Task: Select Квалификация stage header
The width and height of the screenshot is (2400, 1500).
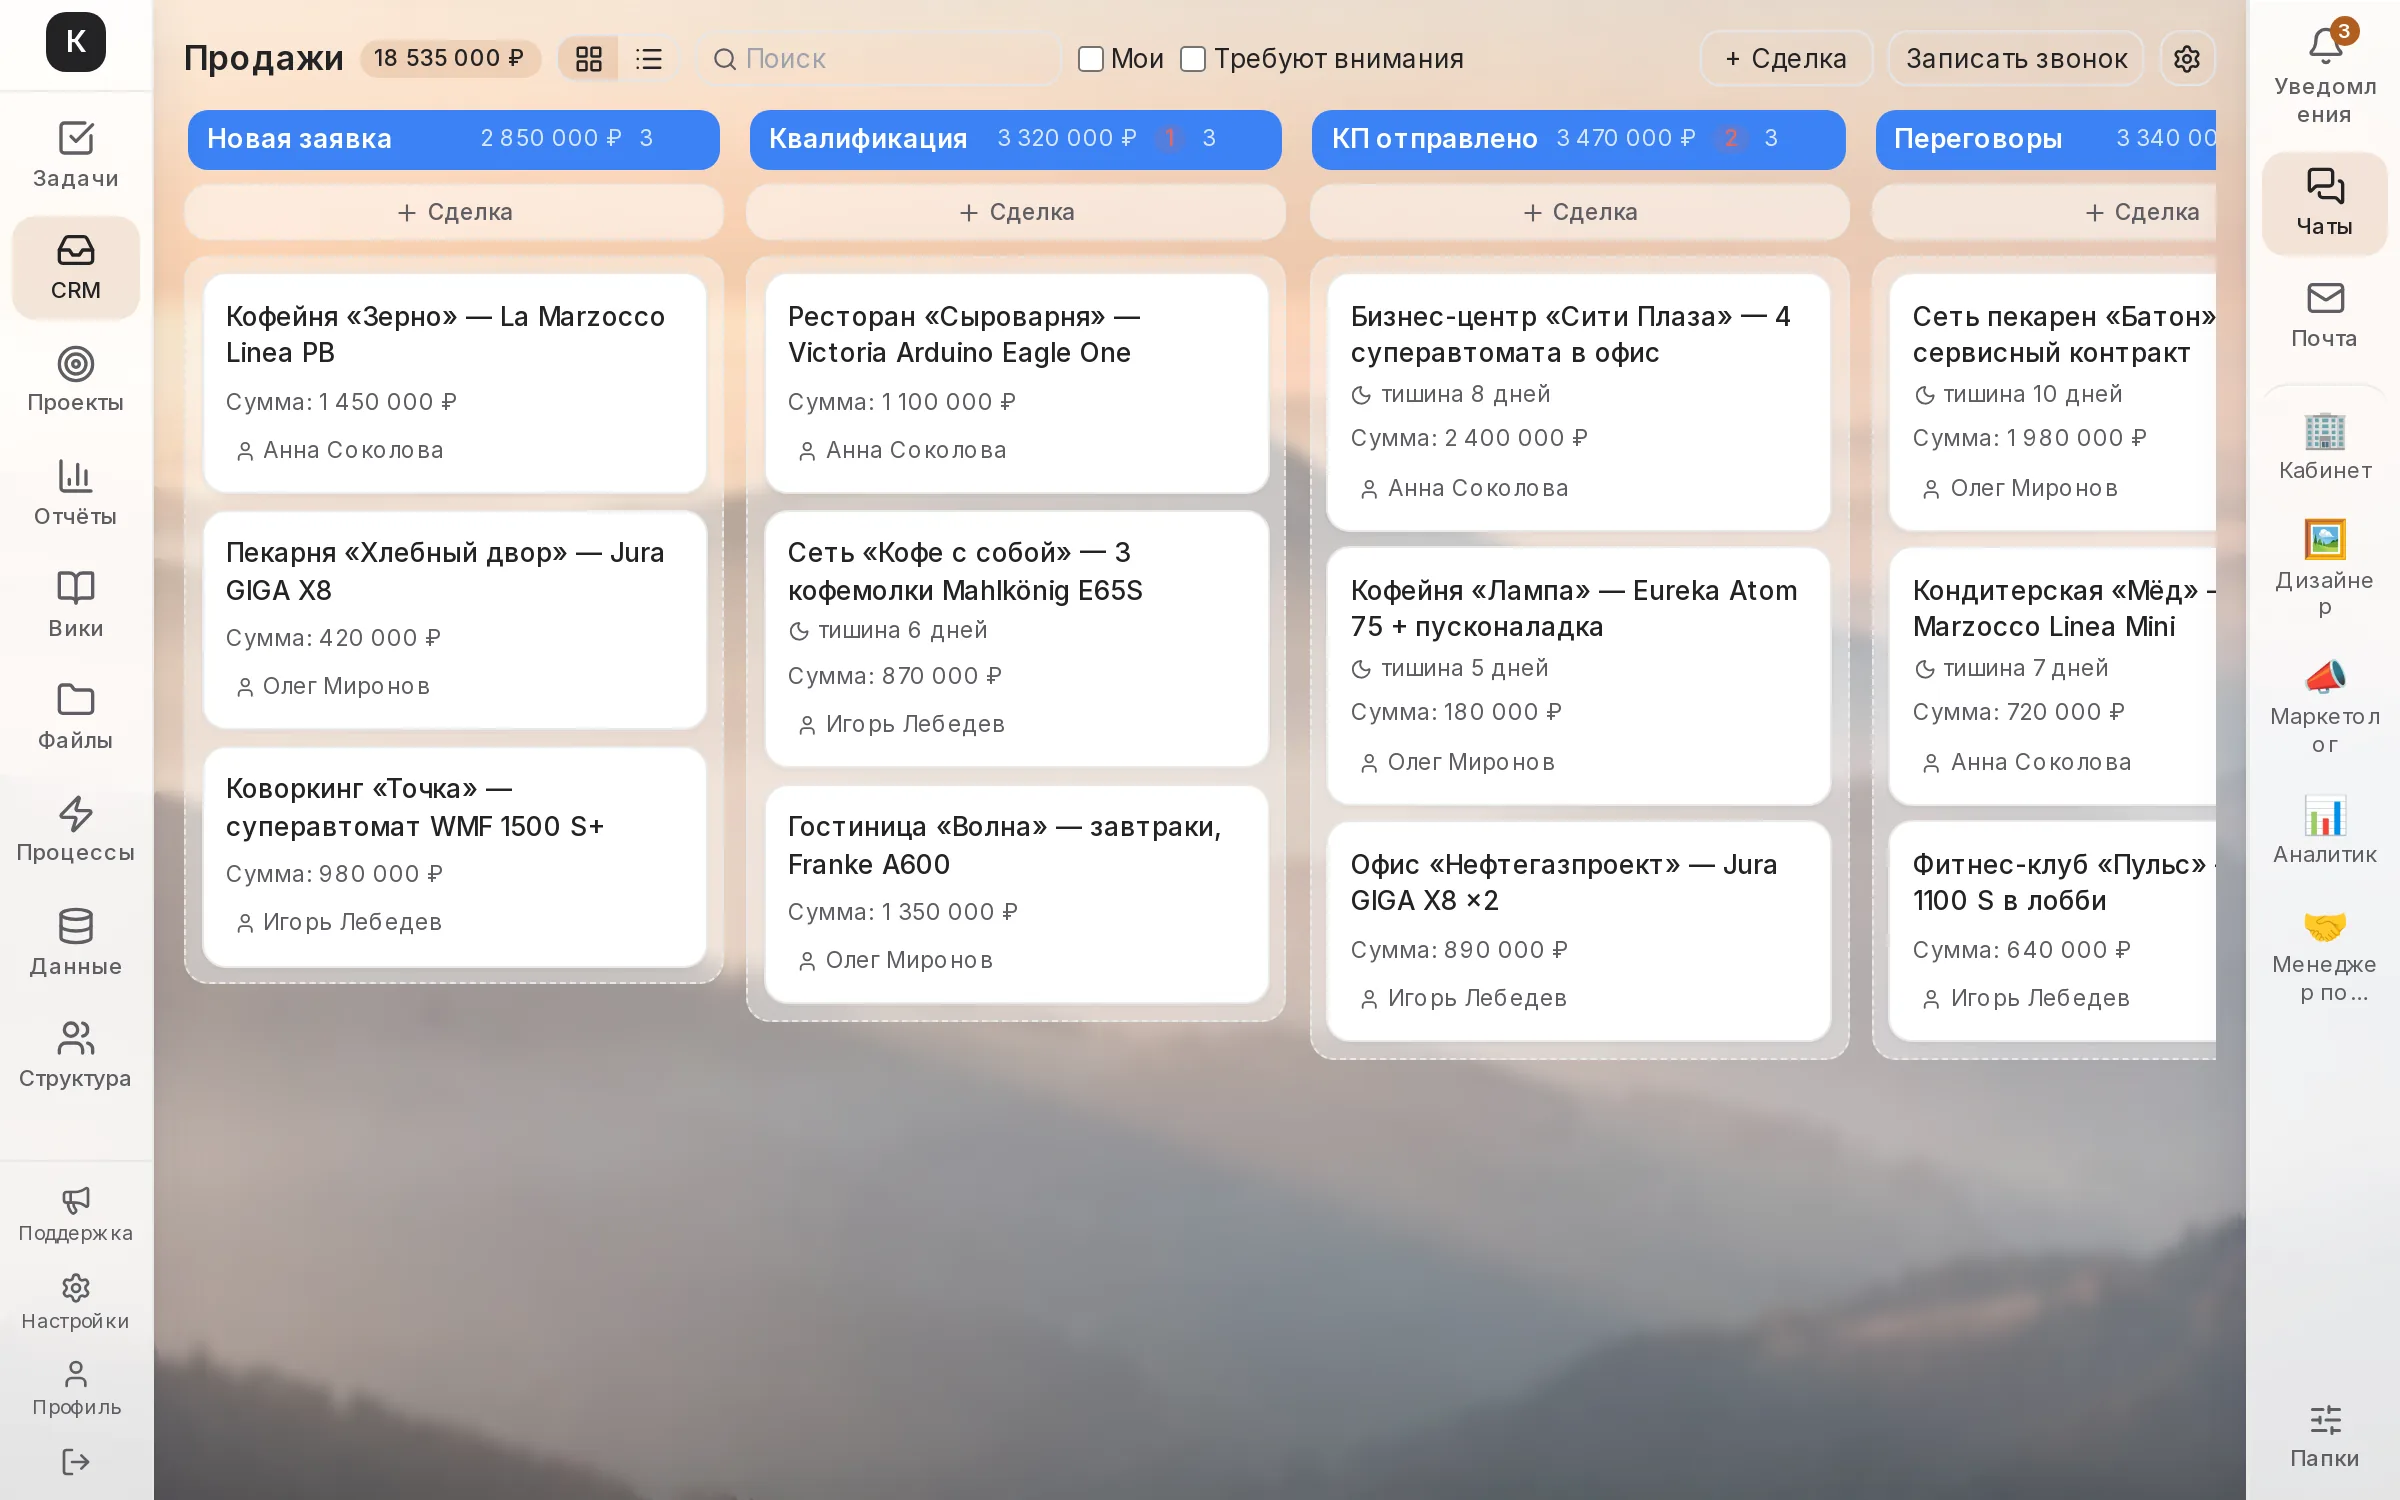Action: click(x=1016, y=139)
